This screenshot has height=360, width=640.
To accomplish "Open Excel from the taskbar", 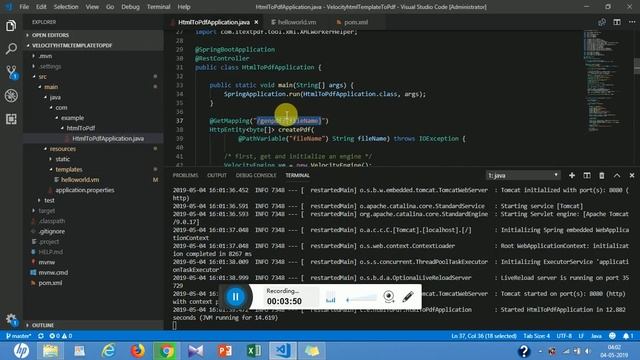I will click(x=253, y=351).
